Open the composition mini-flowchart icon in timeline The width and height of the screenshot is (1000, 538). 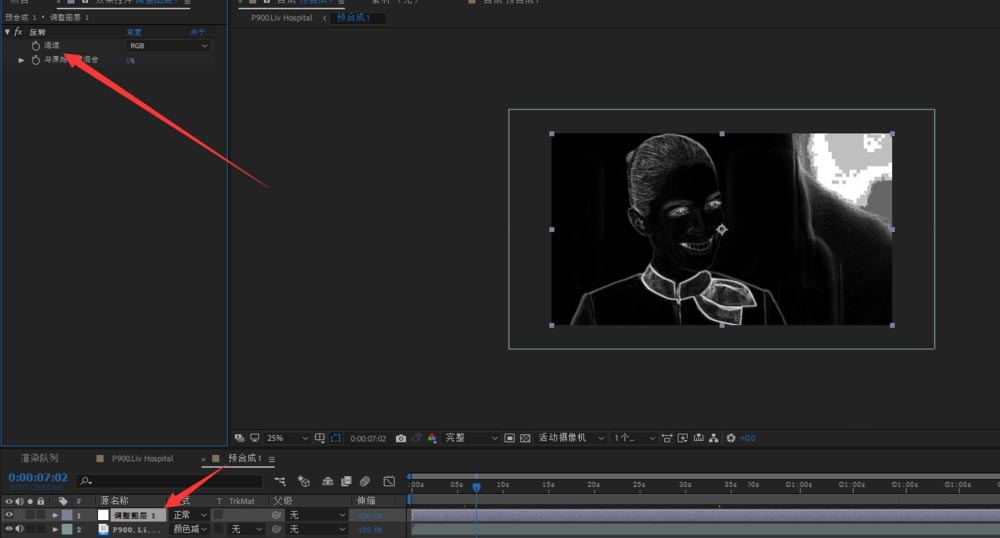pos(281,481)
